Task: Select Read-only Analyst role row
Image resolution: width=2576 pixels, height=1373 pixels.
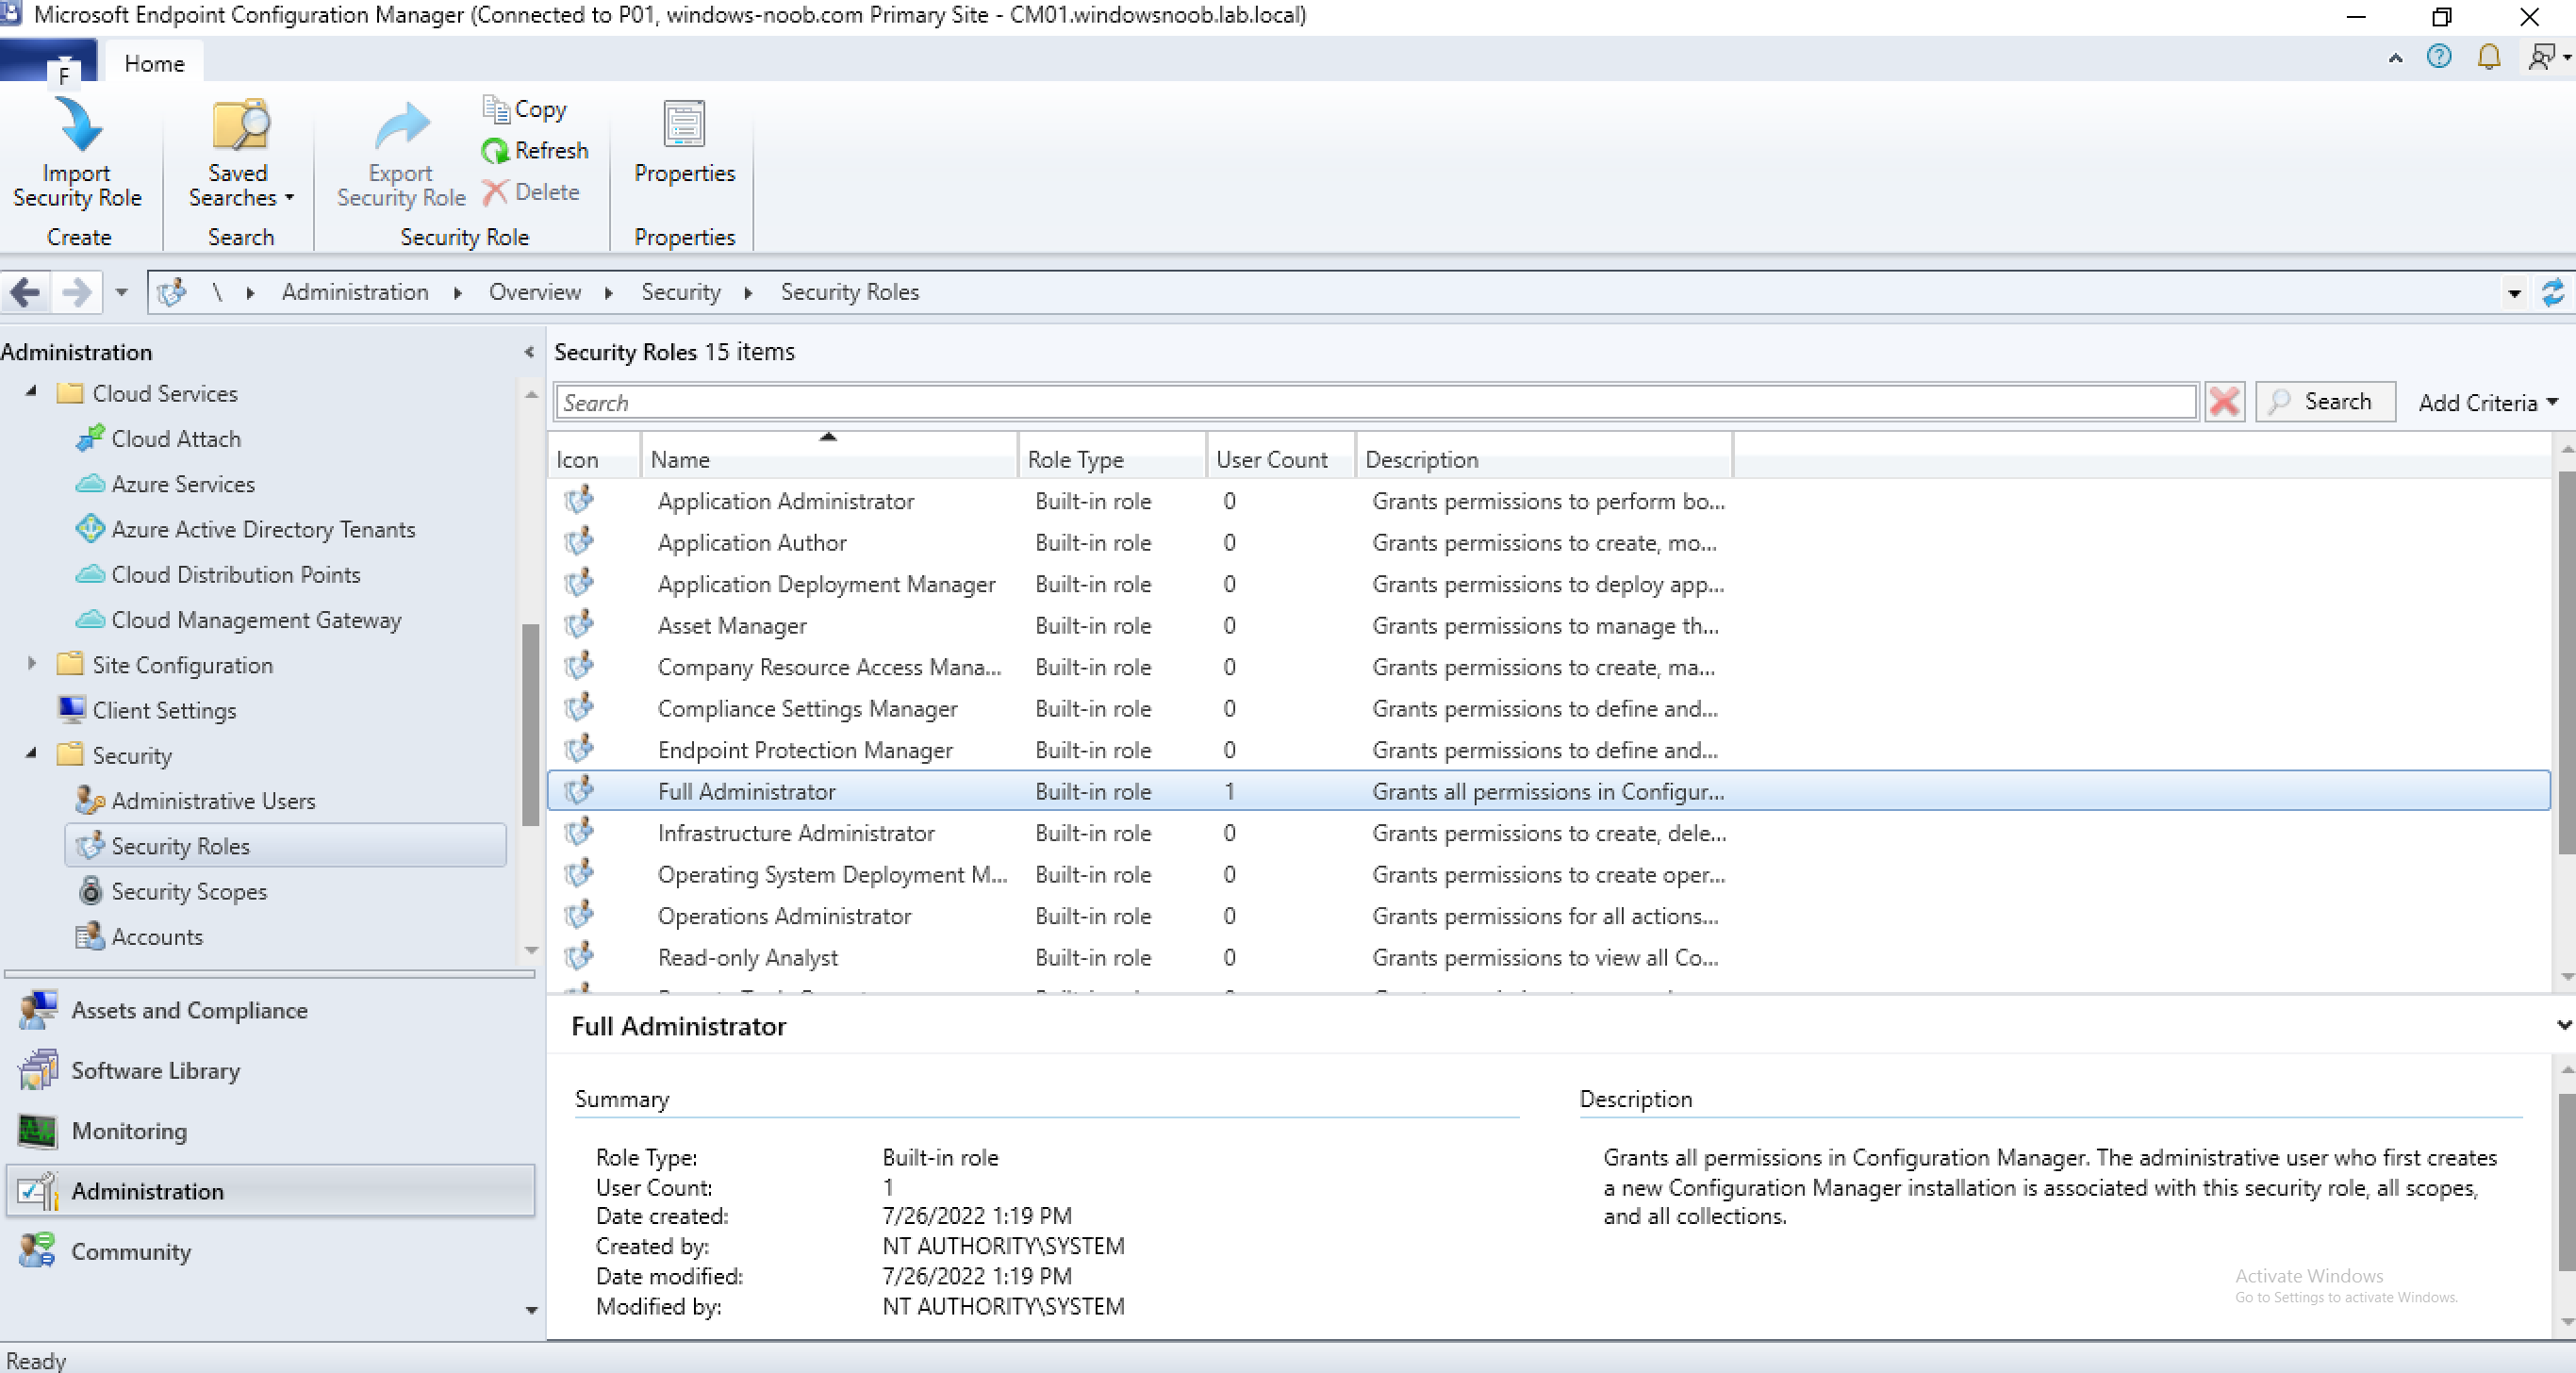Action: pos(1548,957)
